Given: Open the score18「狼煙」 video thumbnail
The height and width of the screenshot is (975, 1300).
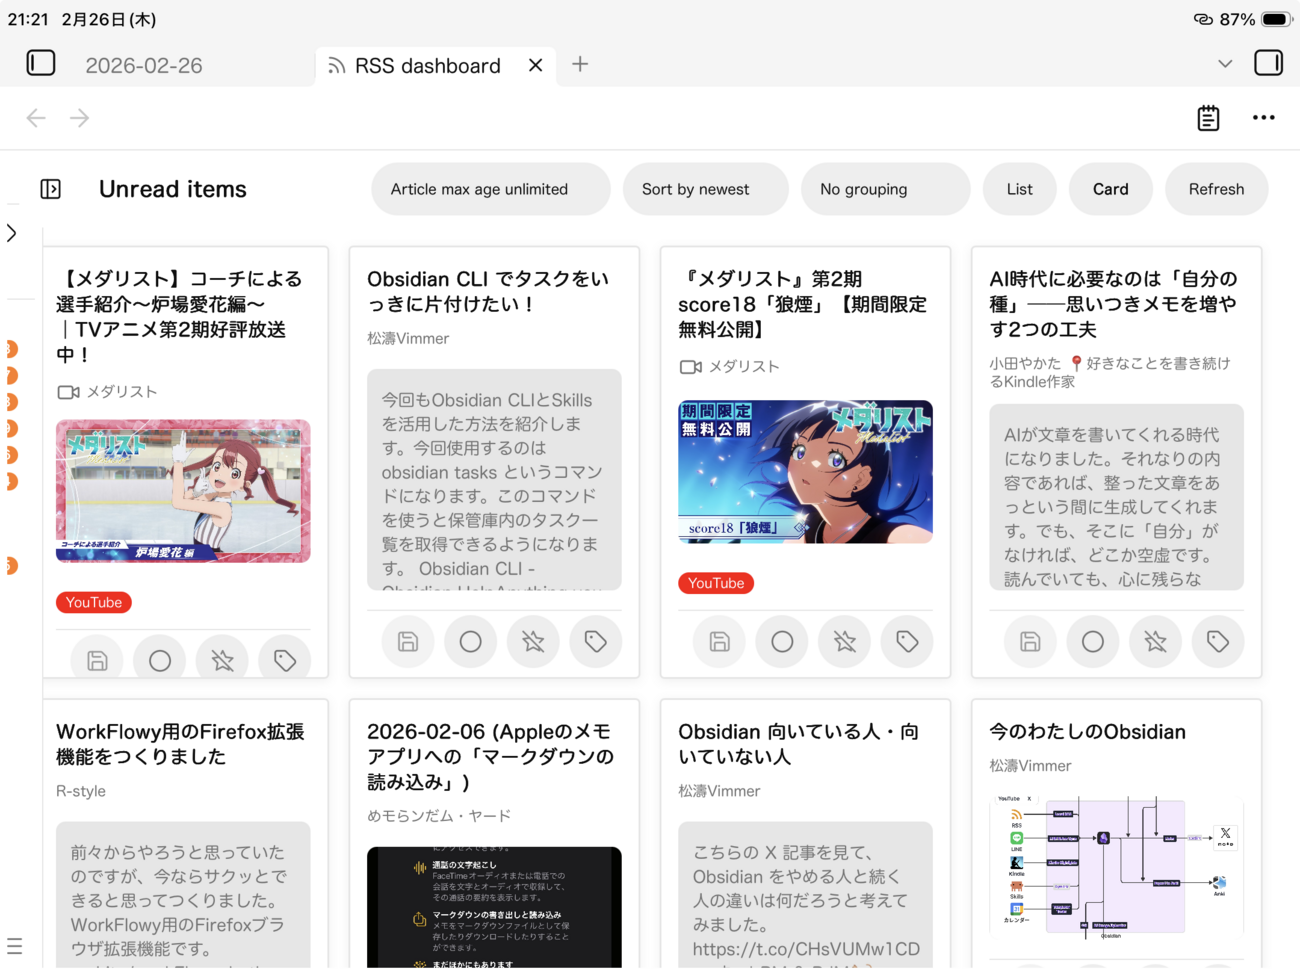Looking at the screenshot, I should (x=805, y=472).
